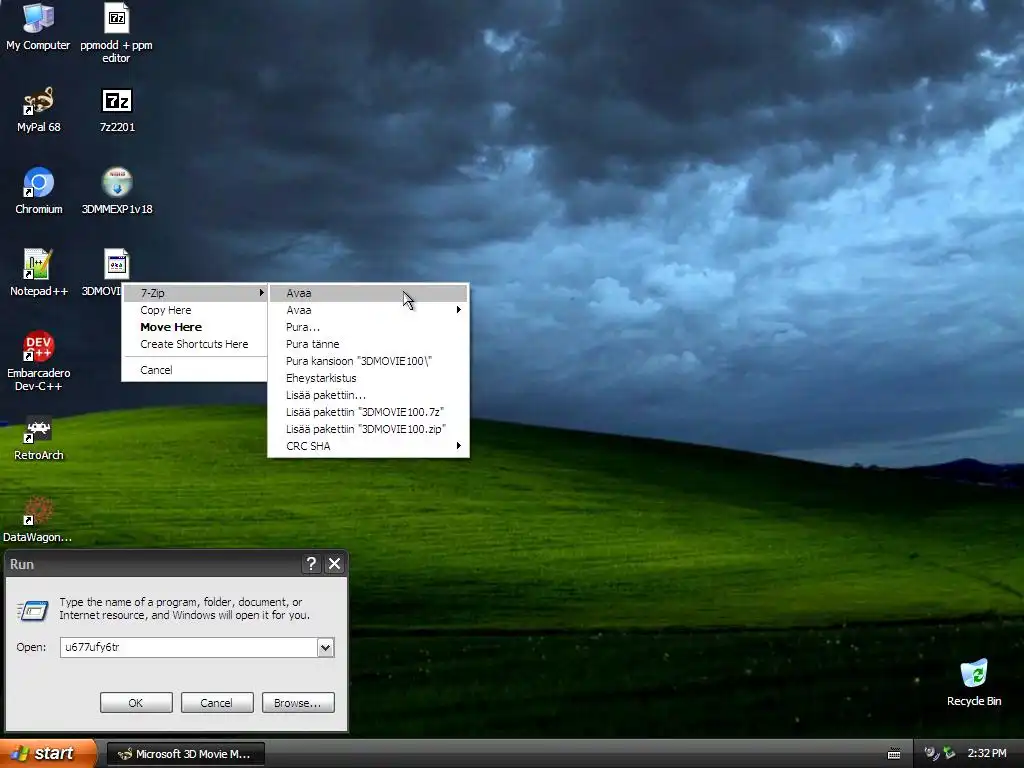This screenshot has width=1024, height=768.
Task: Choose Create Shortcuts Here
Action: [x=195, y=344]
